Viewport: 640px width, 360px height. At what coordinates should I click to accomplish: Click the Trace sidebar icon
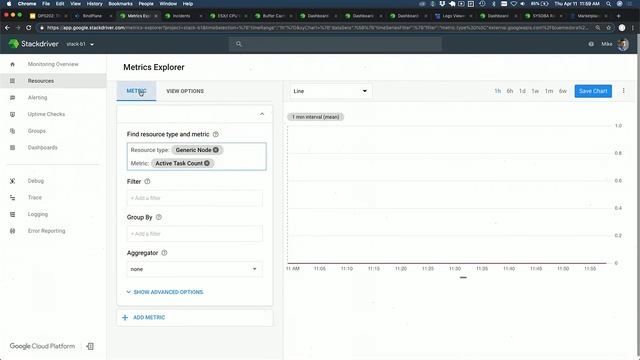12,198
